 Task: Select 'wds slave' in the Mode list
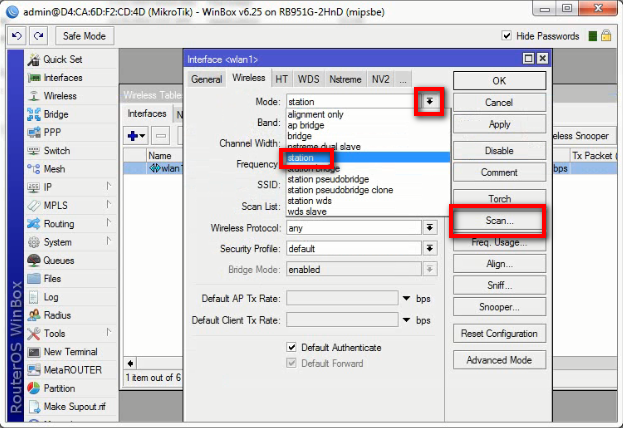368,211
